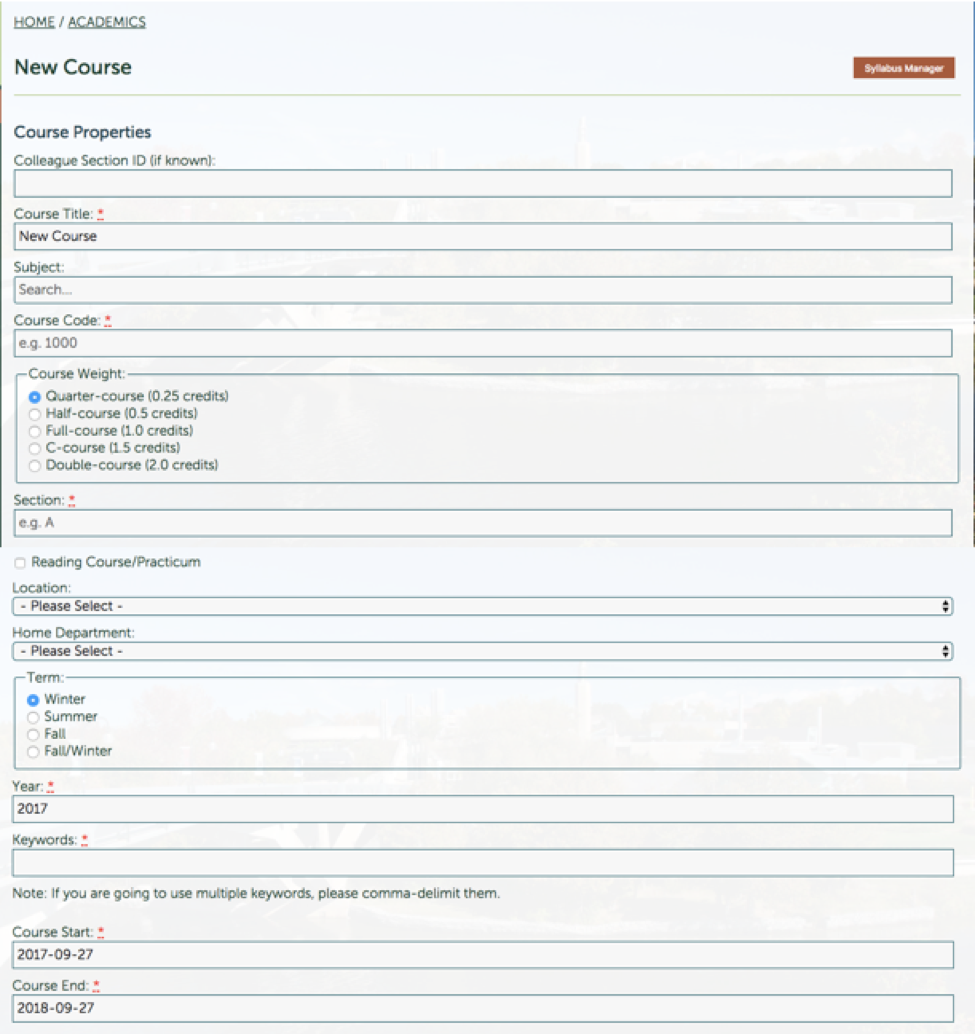
Task: Click the Course Start date field
Action: click(x=480, y=956)
